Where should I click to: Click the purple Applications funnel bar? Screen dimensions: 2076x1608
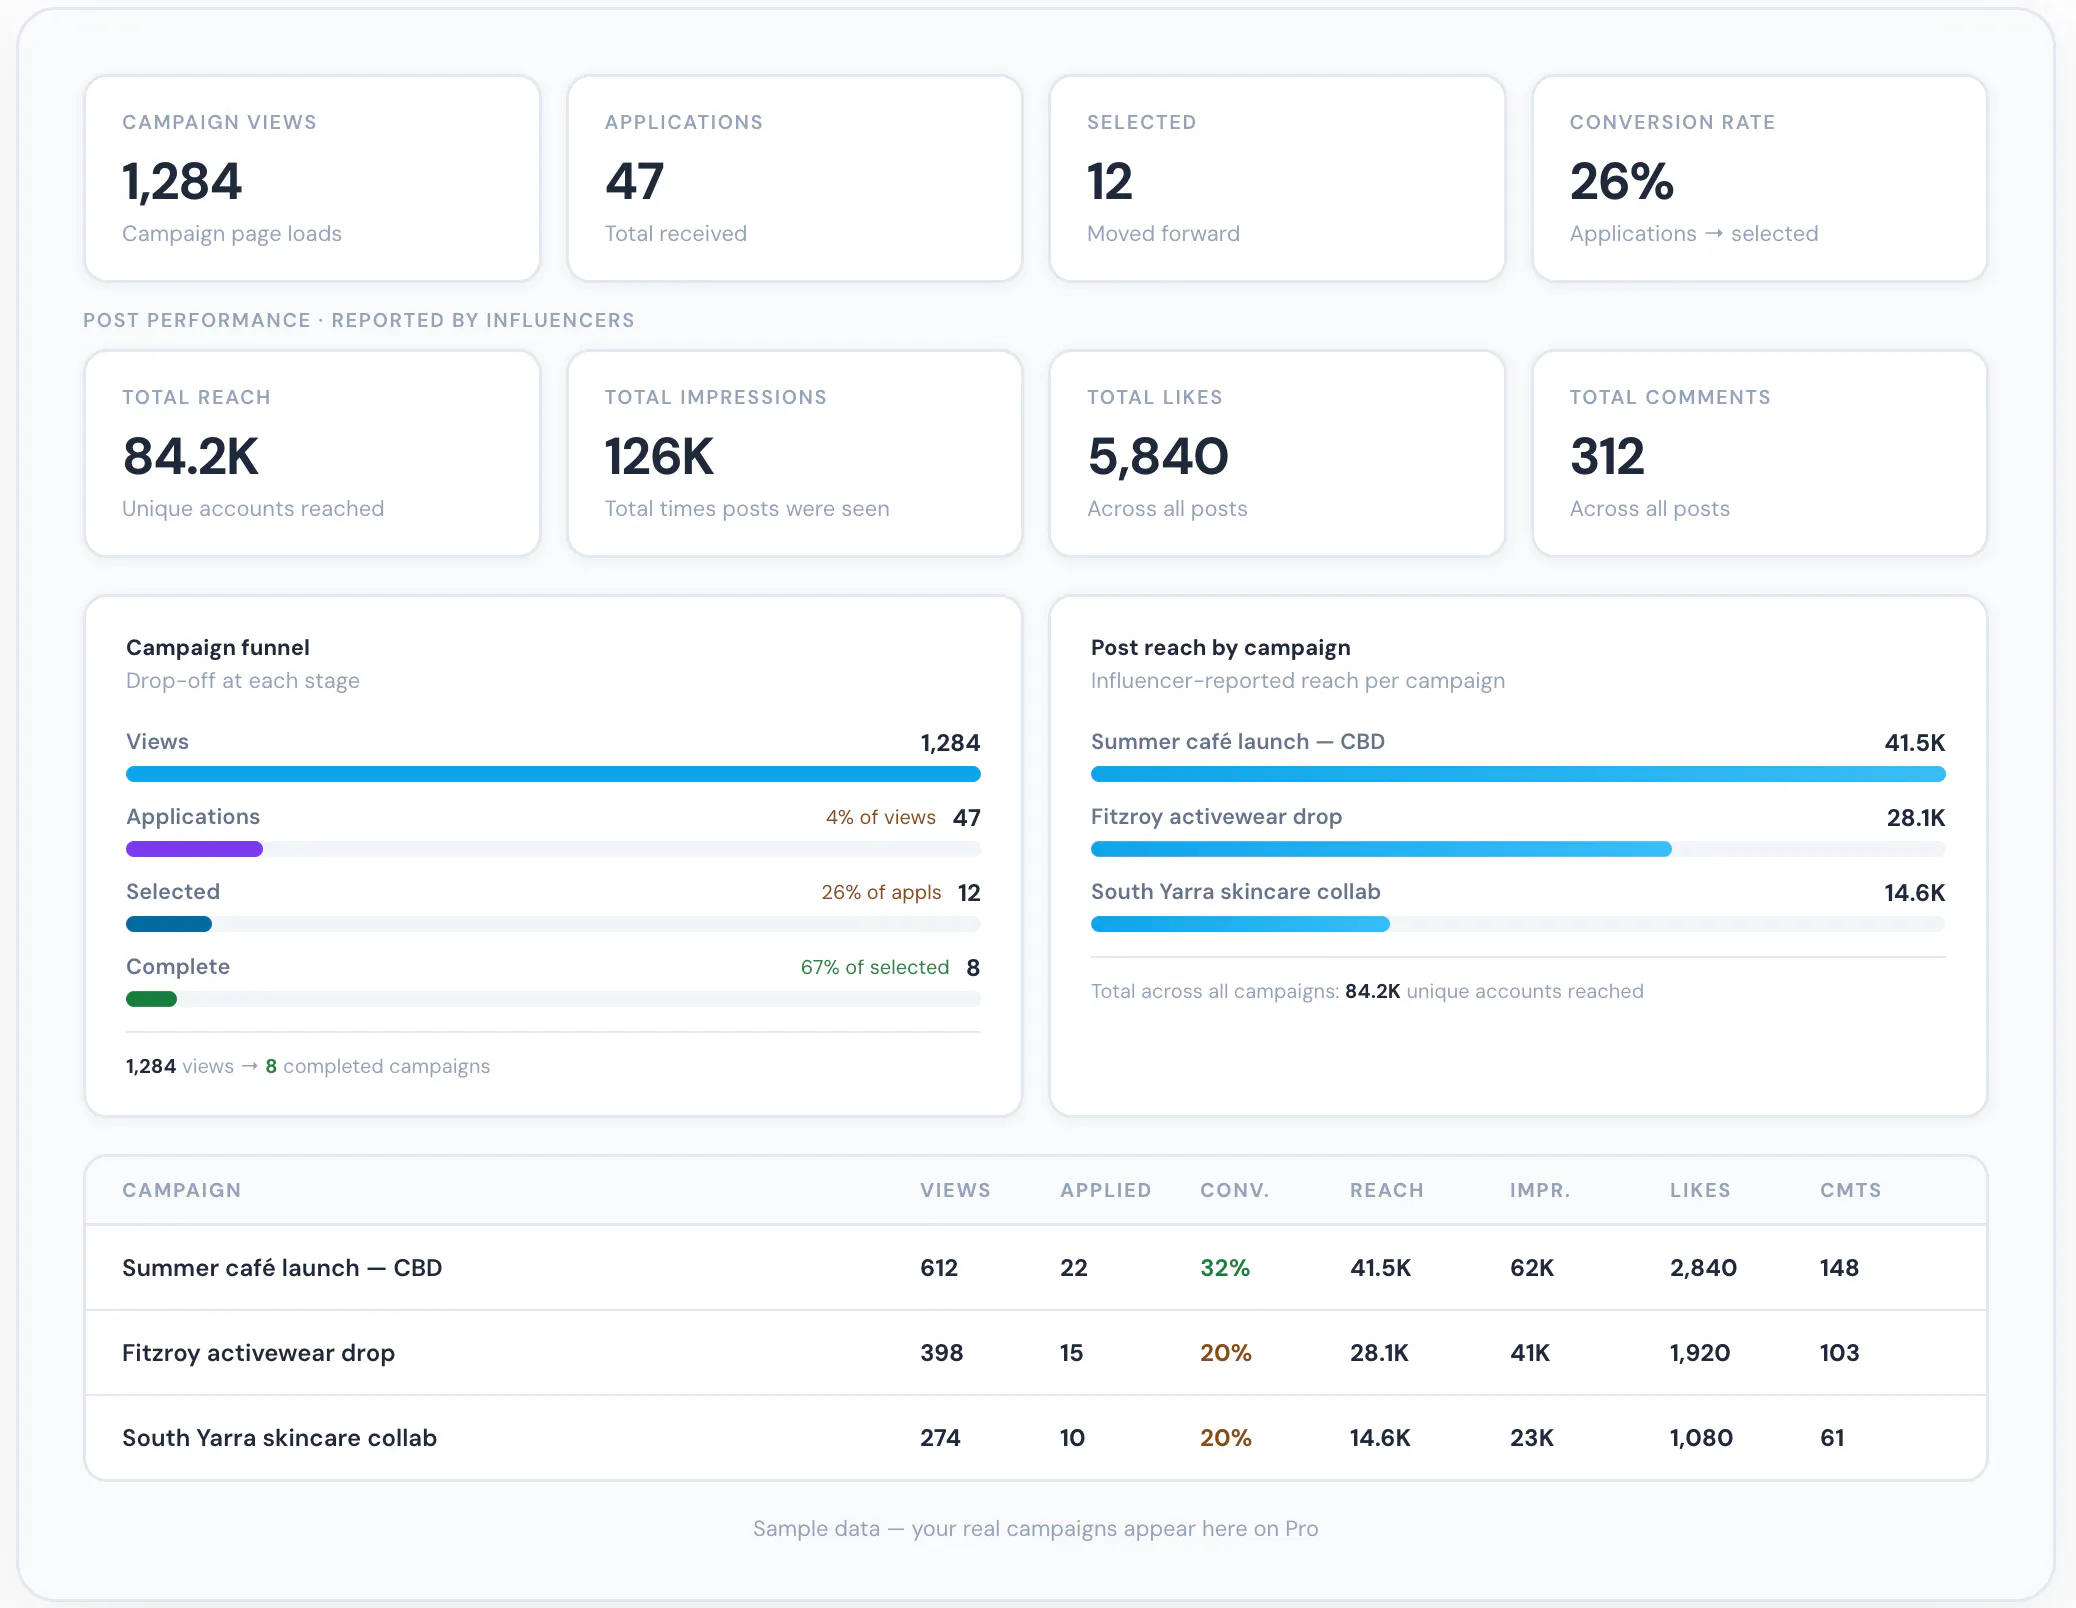(x=194, y=849)
